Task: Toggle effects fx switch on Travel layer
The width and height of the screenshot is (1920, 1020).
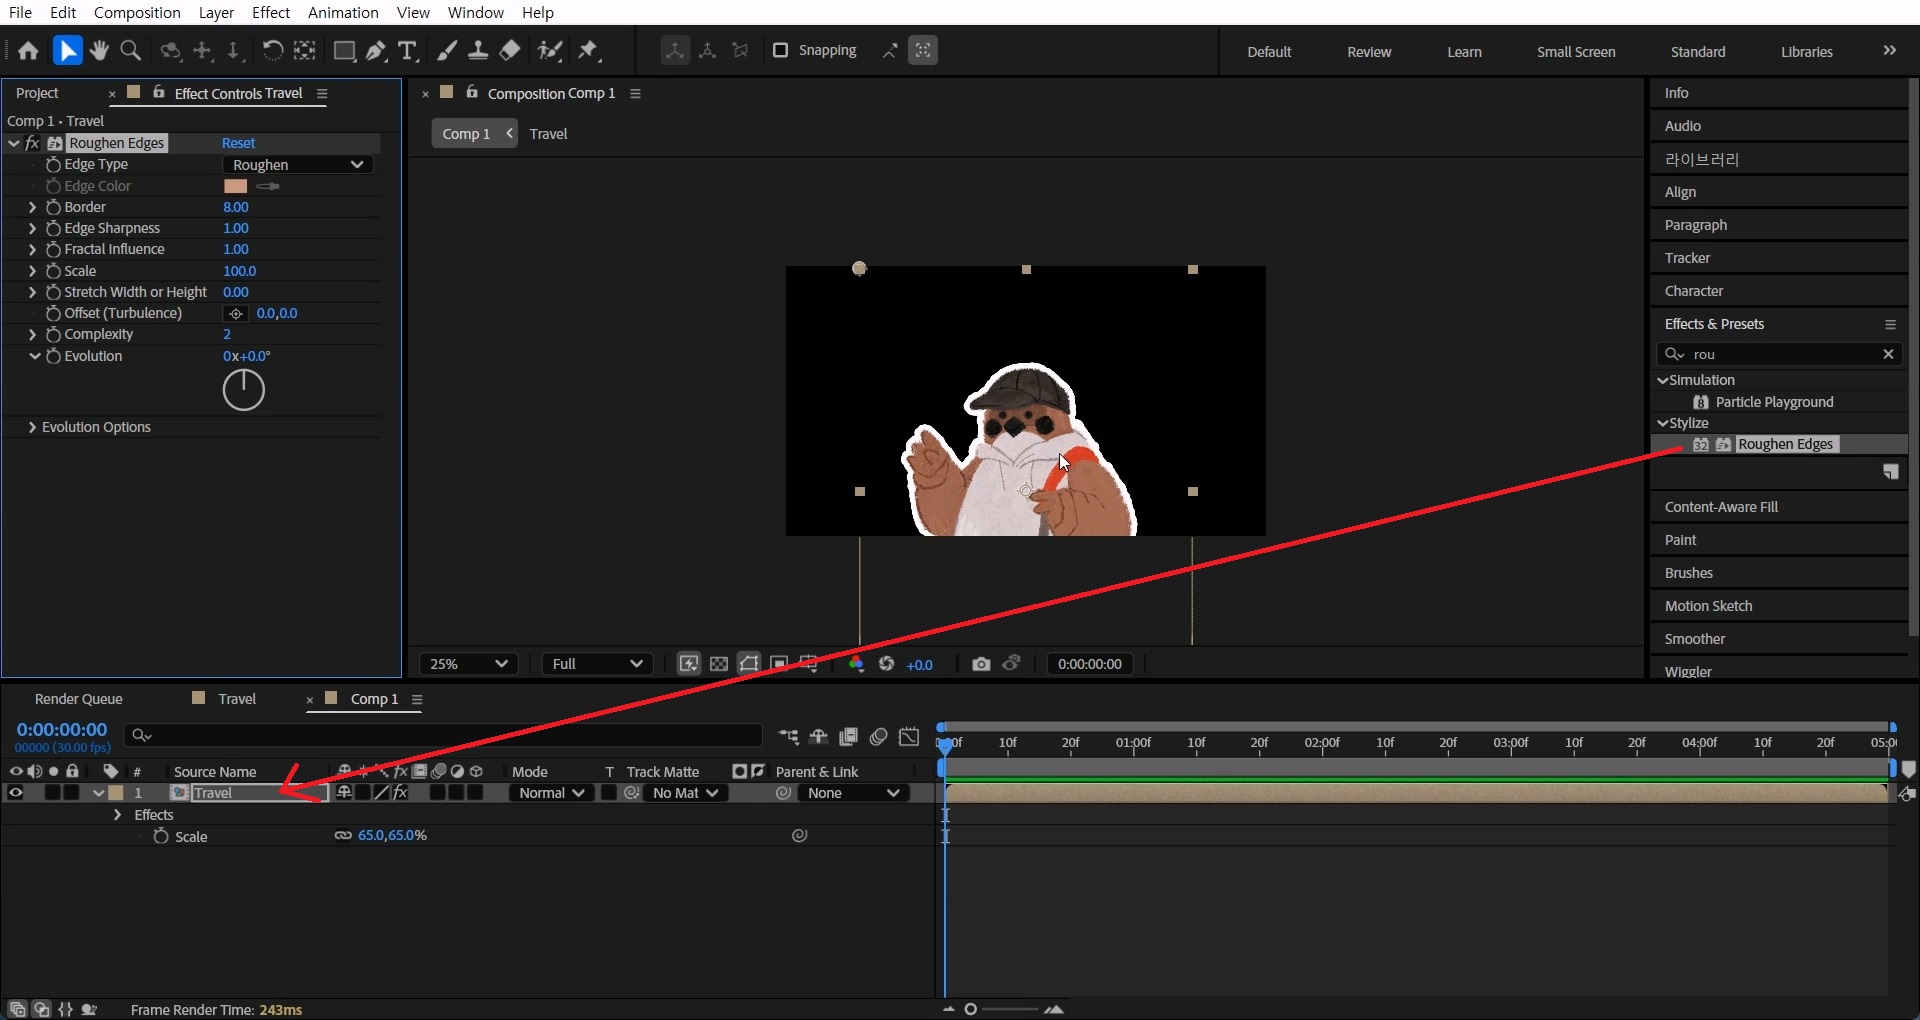Action: coord(401,793)
